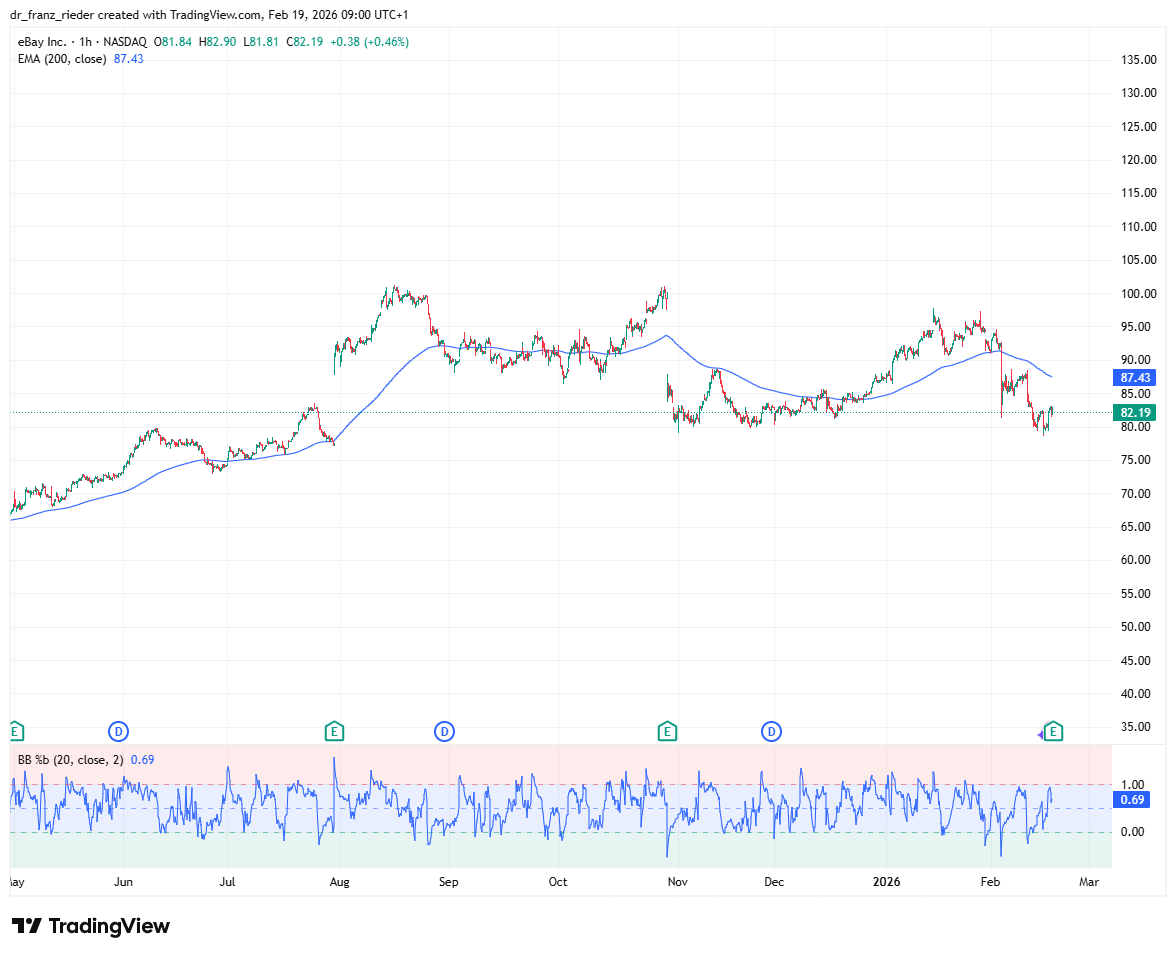Click the 1.00 level on BB %b scale
The height and width of the screenshot is (956, 1176).
pyautogui.click(x=1132, y=785)
